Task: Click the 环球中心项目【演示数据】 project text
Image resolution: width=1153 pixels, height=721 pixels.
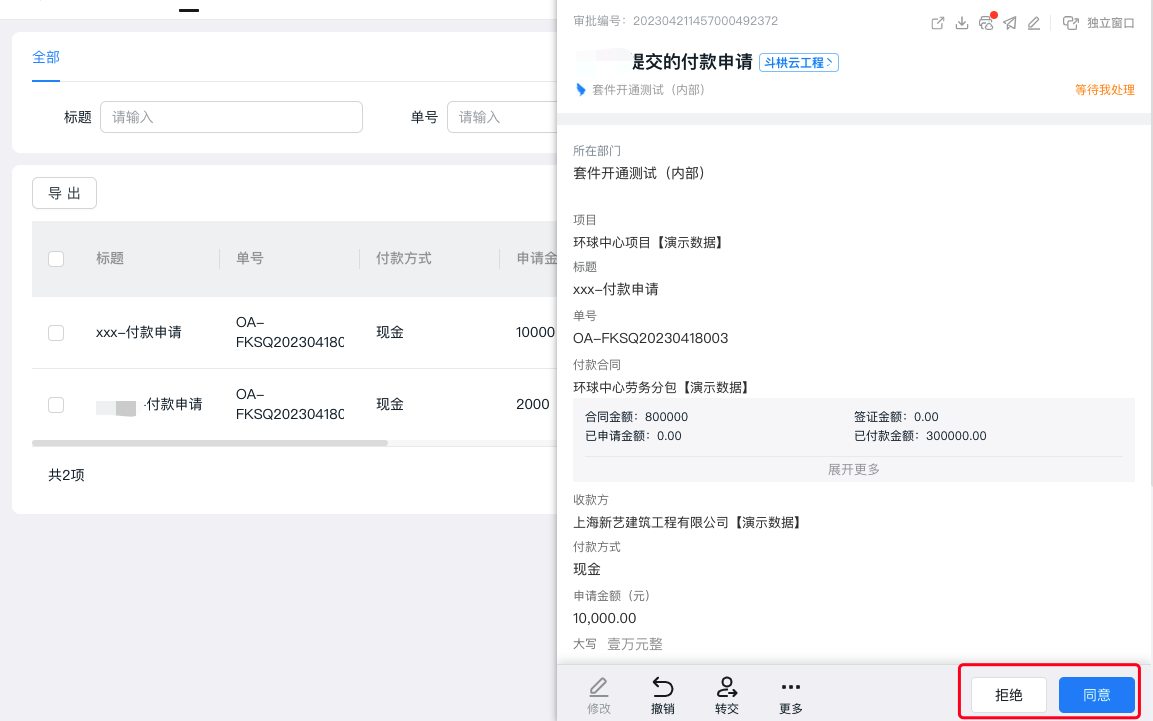Action: tap(647, 243)
